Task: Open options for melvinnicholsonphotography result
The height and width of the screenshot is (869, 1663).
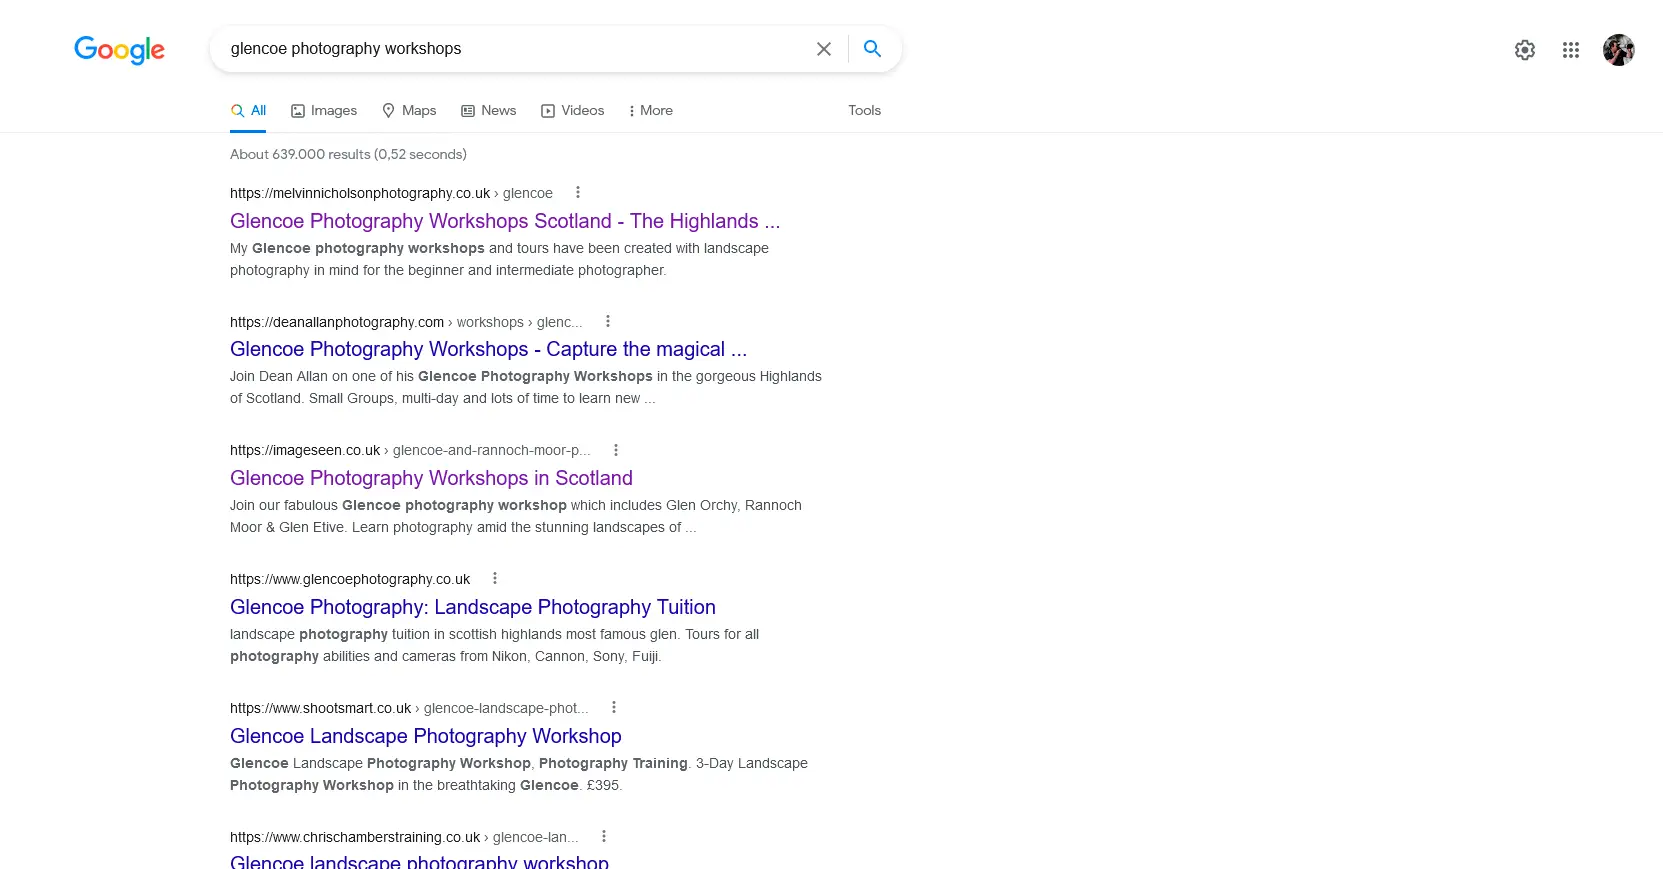Action: click(577, 193)
